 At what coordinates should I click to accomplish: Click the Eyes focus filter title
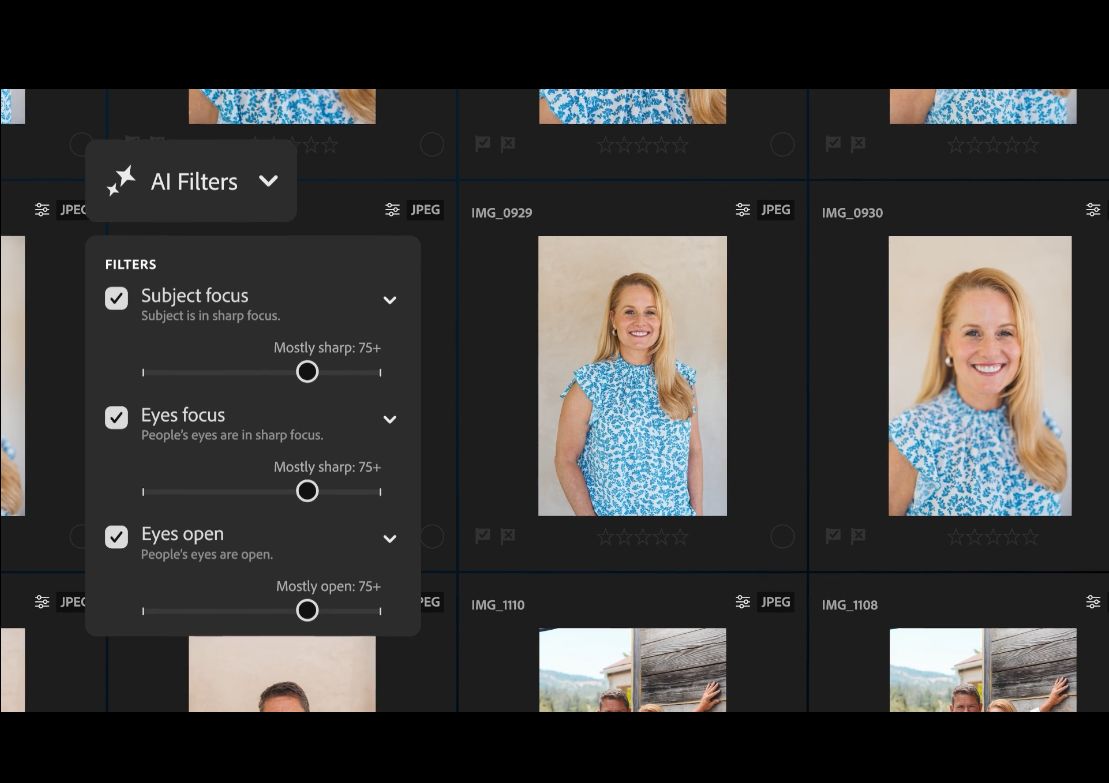pos(183,414)
